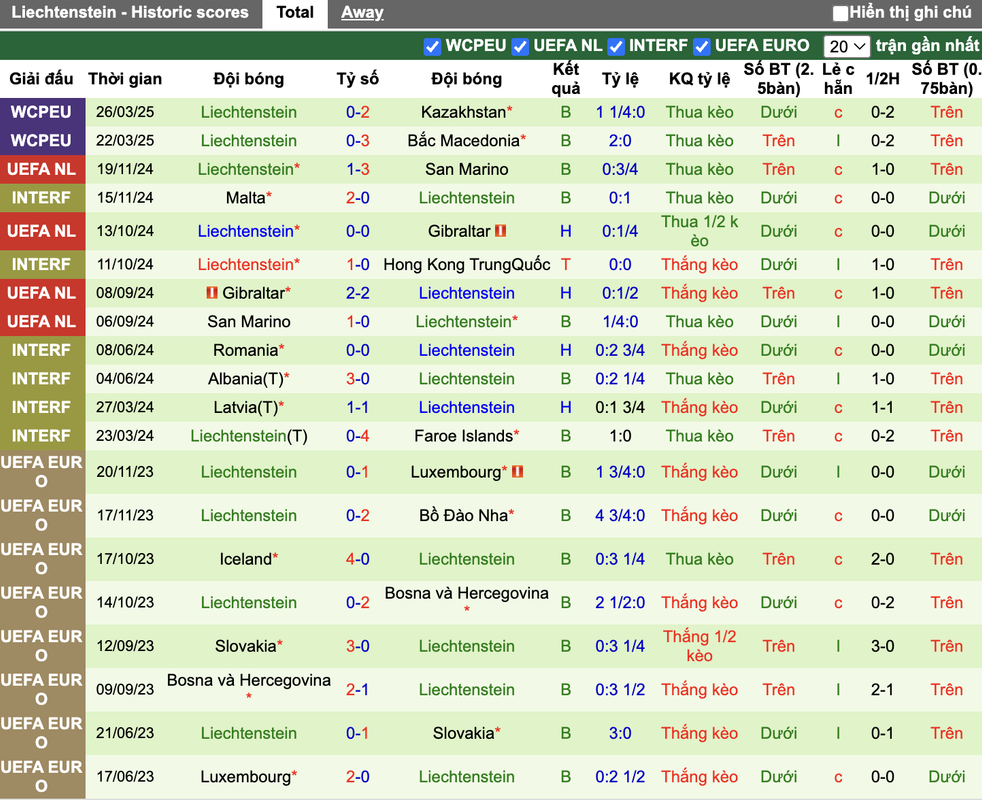This screenshot has width=982, height=800.
Task: Click the 0-4 score against Faroe Islands
Action: [358, 436]
